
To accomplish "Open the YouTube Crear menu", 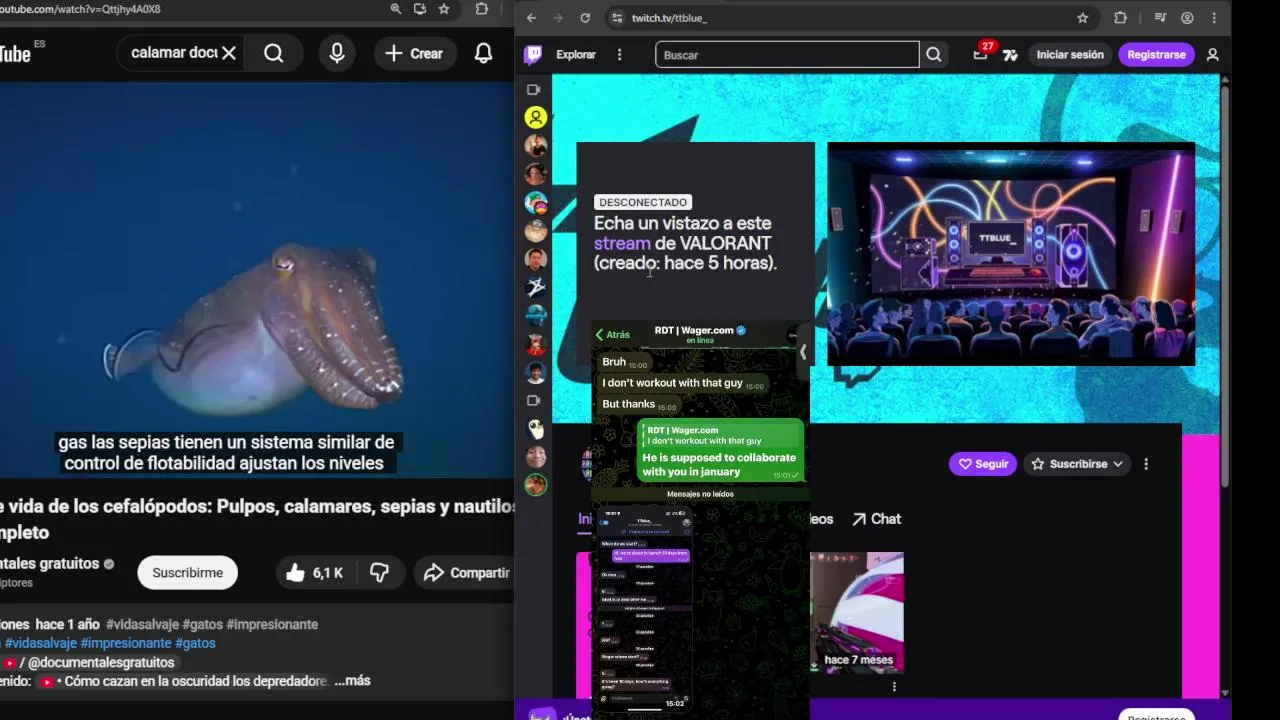I will [414, 53].
